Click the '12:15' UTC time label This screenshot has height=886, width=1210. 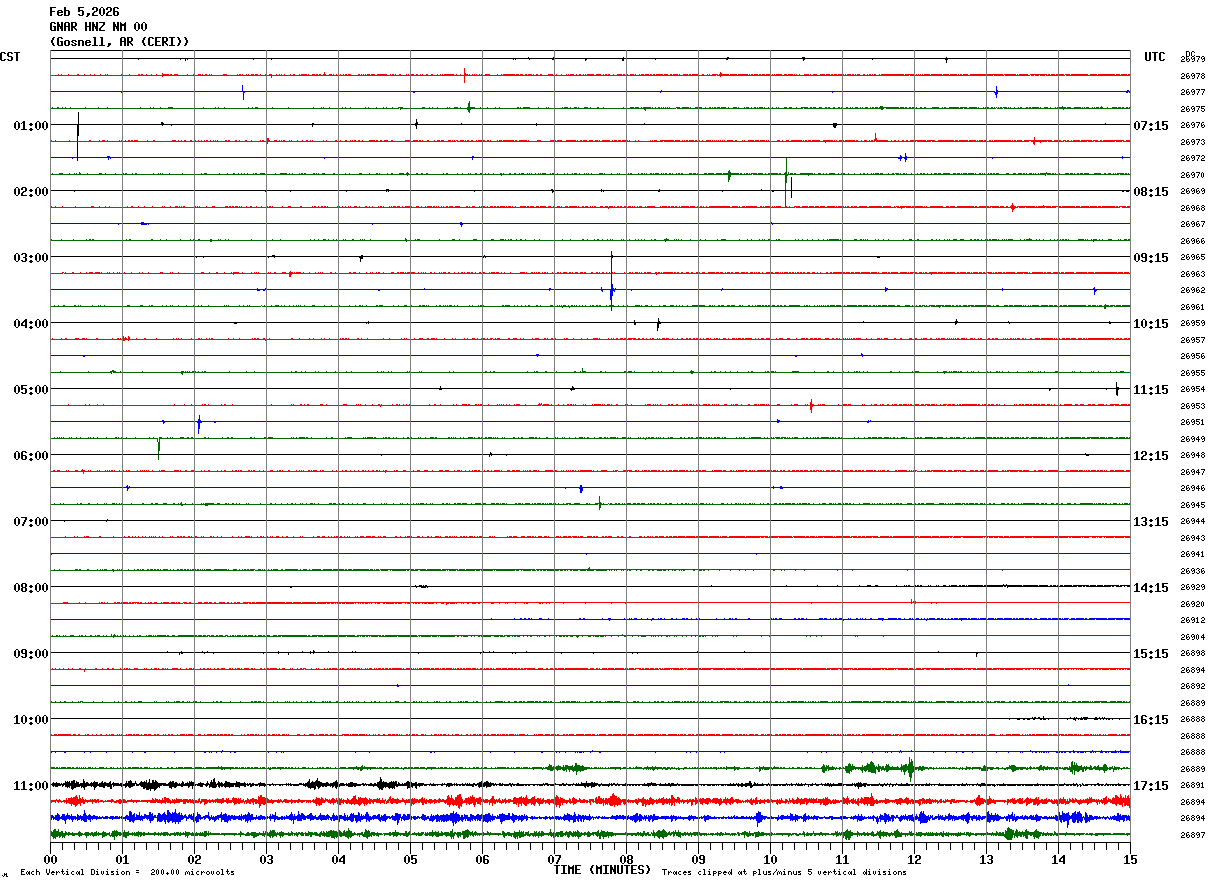click(1150, 456)
